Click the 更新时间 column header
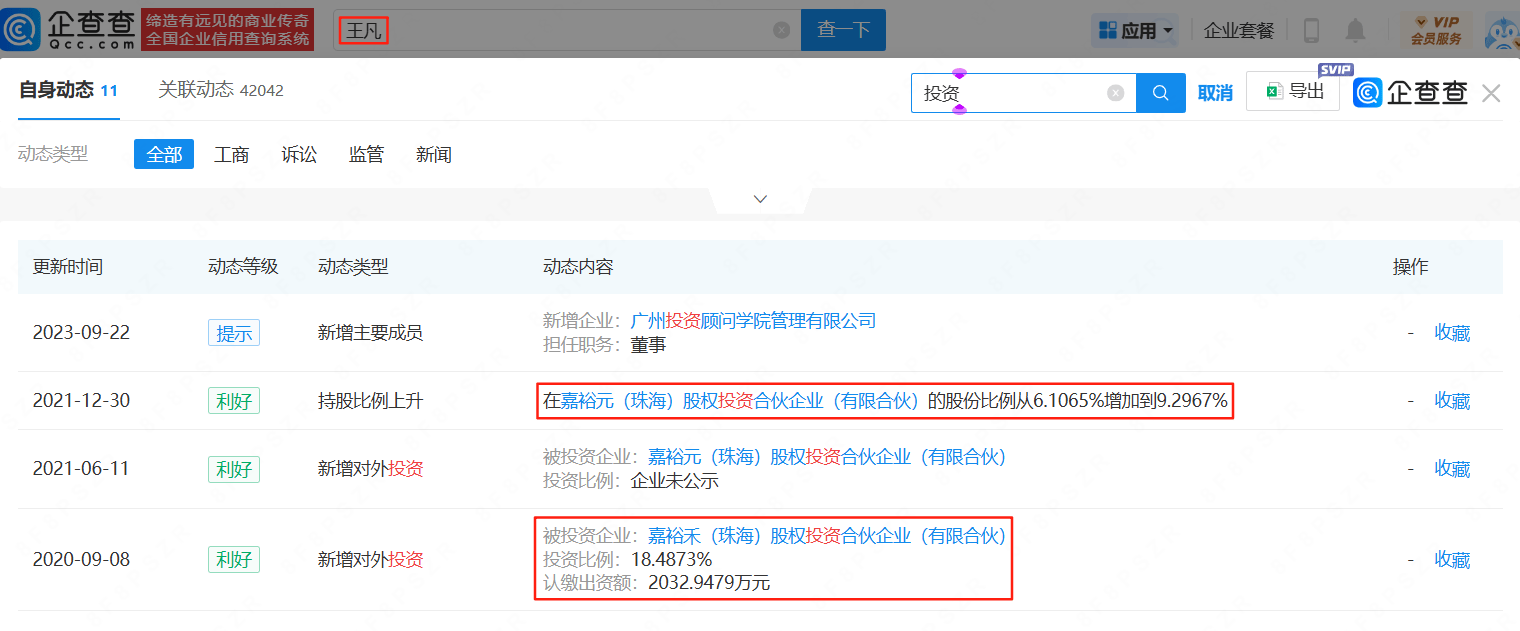Viewport: 1520px width, 631px height. coord(68,267)
